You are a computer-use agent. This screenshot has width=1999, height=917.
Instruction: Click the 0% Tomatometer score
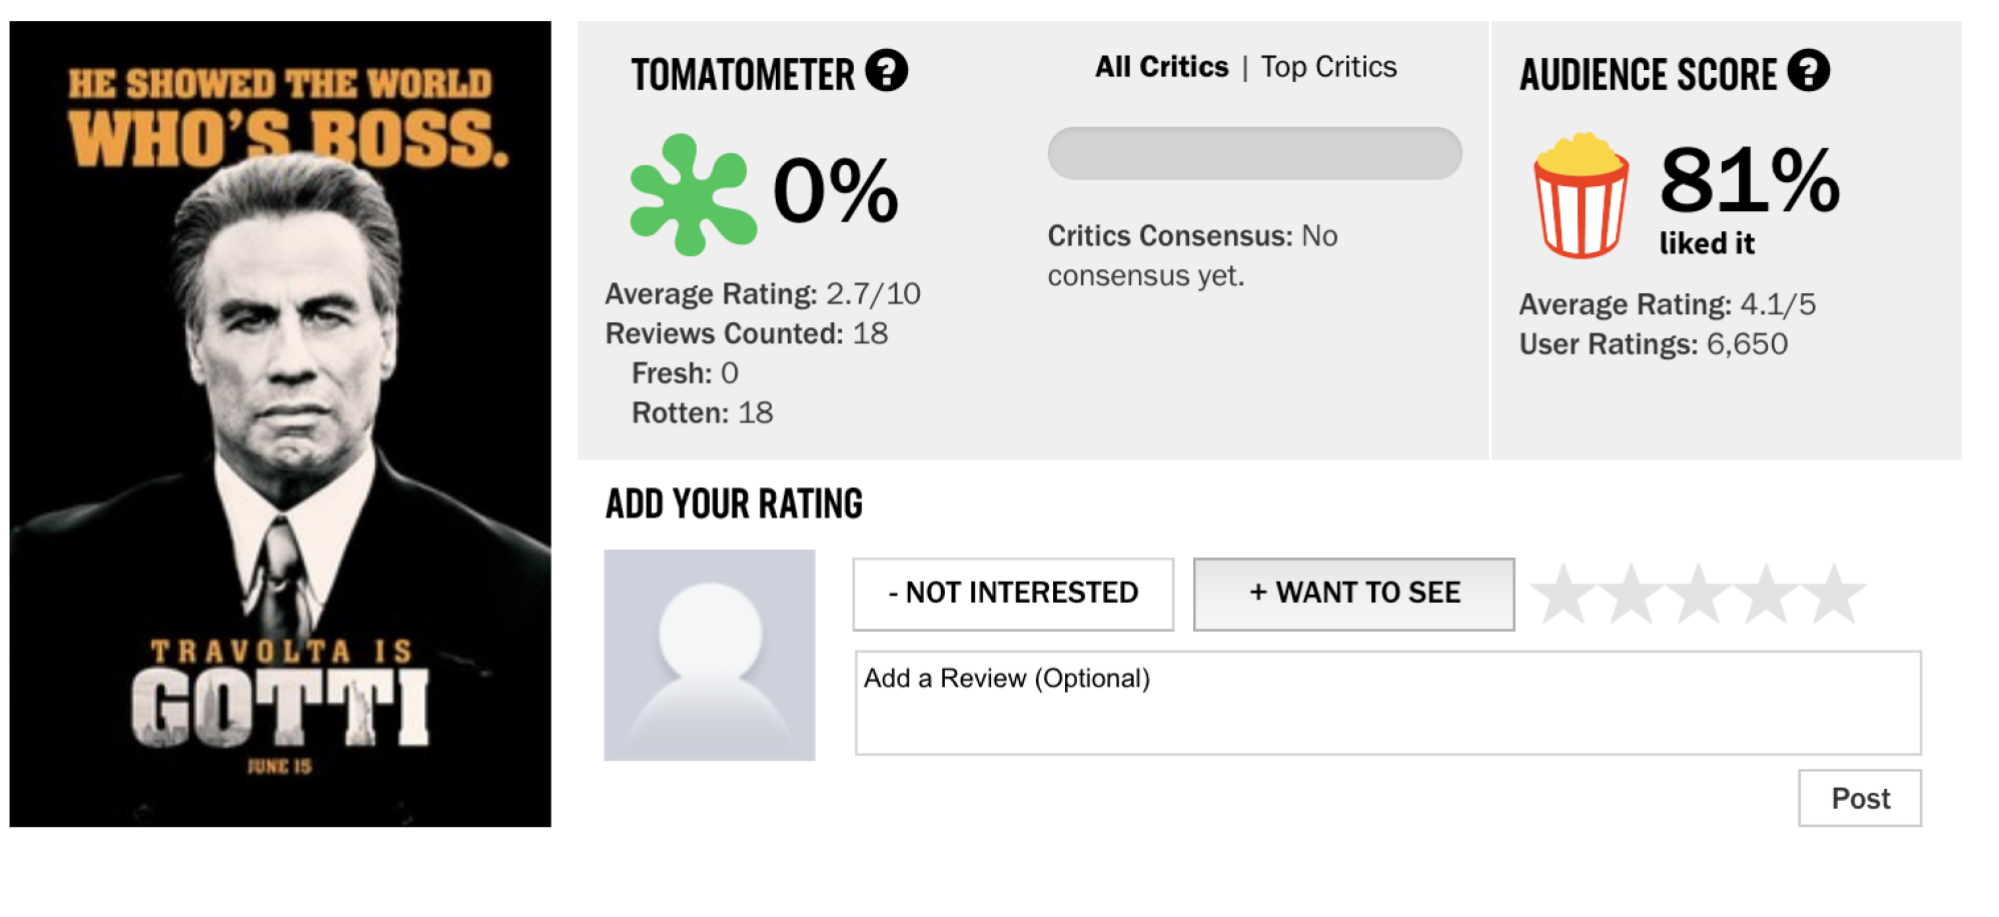(x=836, y=190)
